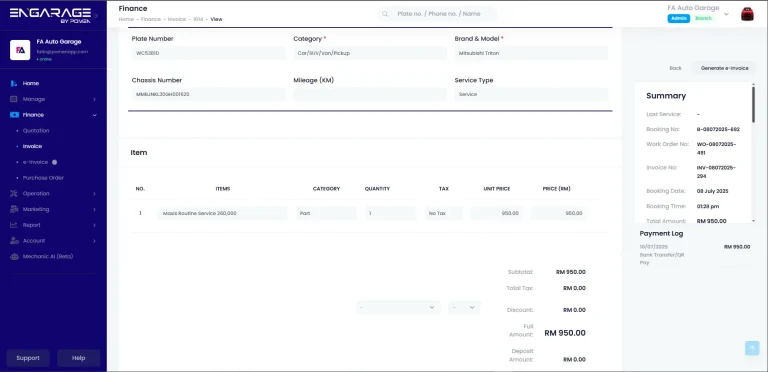Go to Home menu item
The height and width of the screenshot is (372, 768).
click(30, 84)
